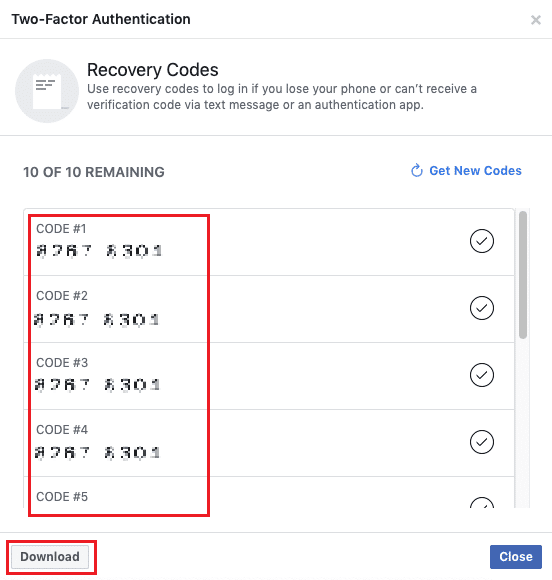Click the refresh arrow icon beside Get New Codes
552x580 pixels.
417,171
